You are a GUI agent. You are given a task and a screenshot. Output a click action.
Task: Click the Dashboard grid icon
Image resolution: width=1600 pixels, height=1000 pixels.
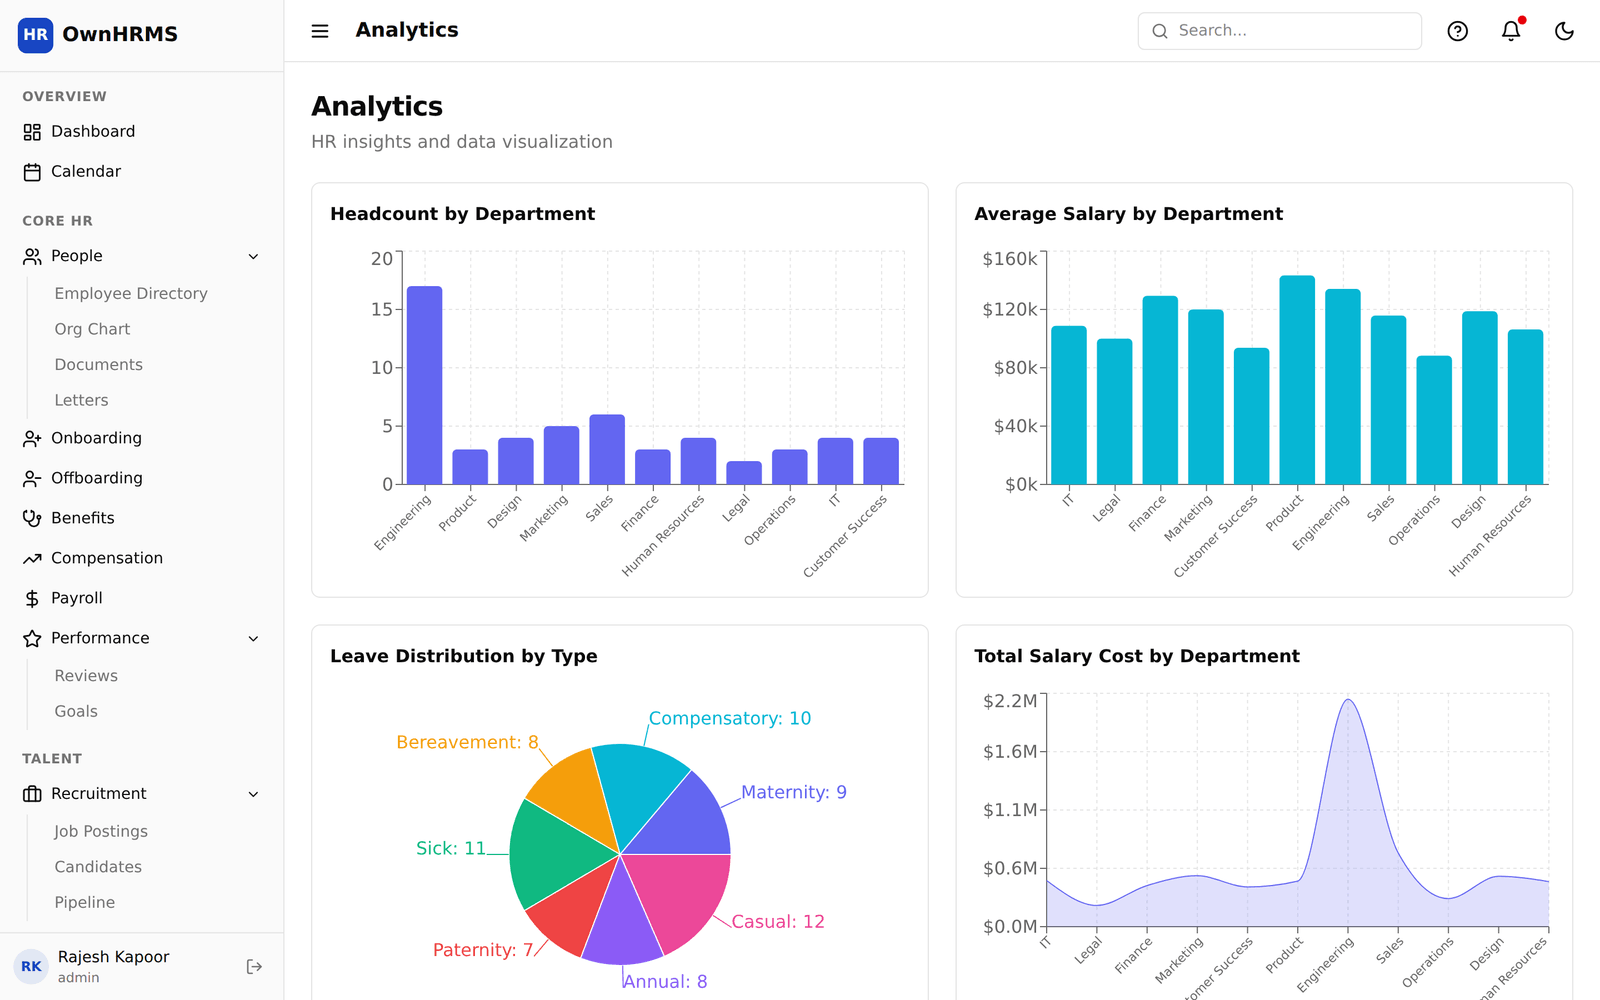pos(32,132)
